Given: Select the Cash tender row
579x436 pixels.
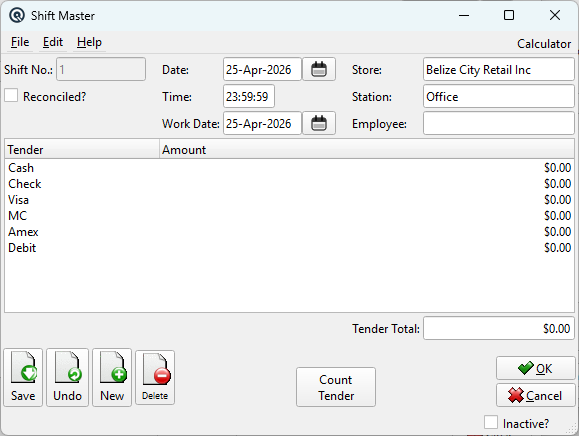Looking at the screenshot, I should 290,168.
